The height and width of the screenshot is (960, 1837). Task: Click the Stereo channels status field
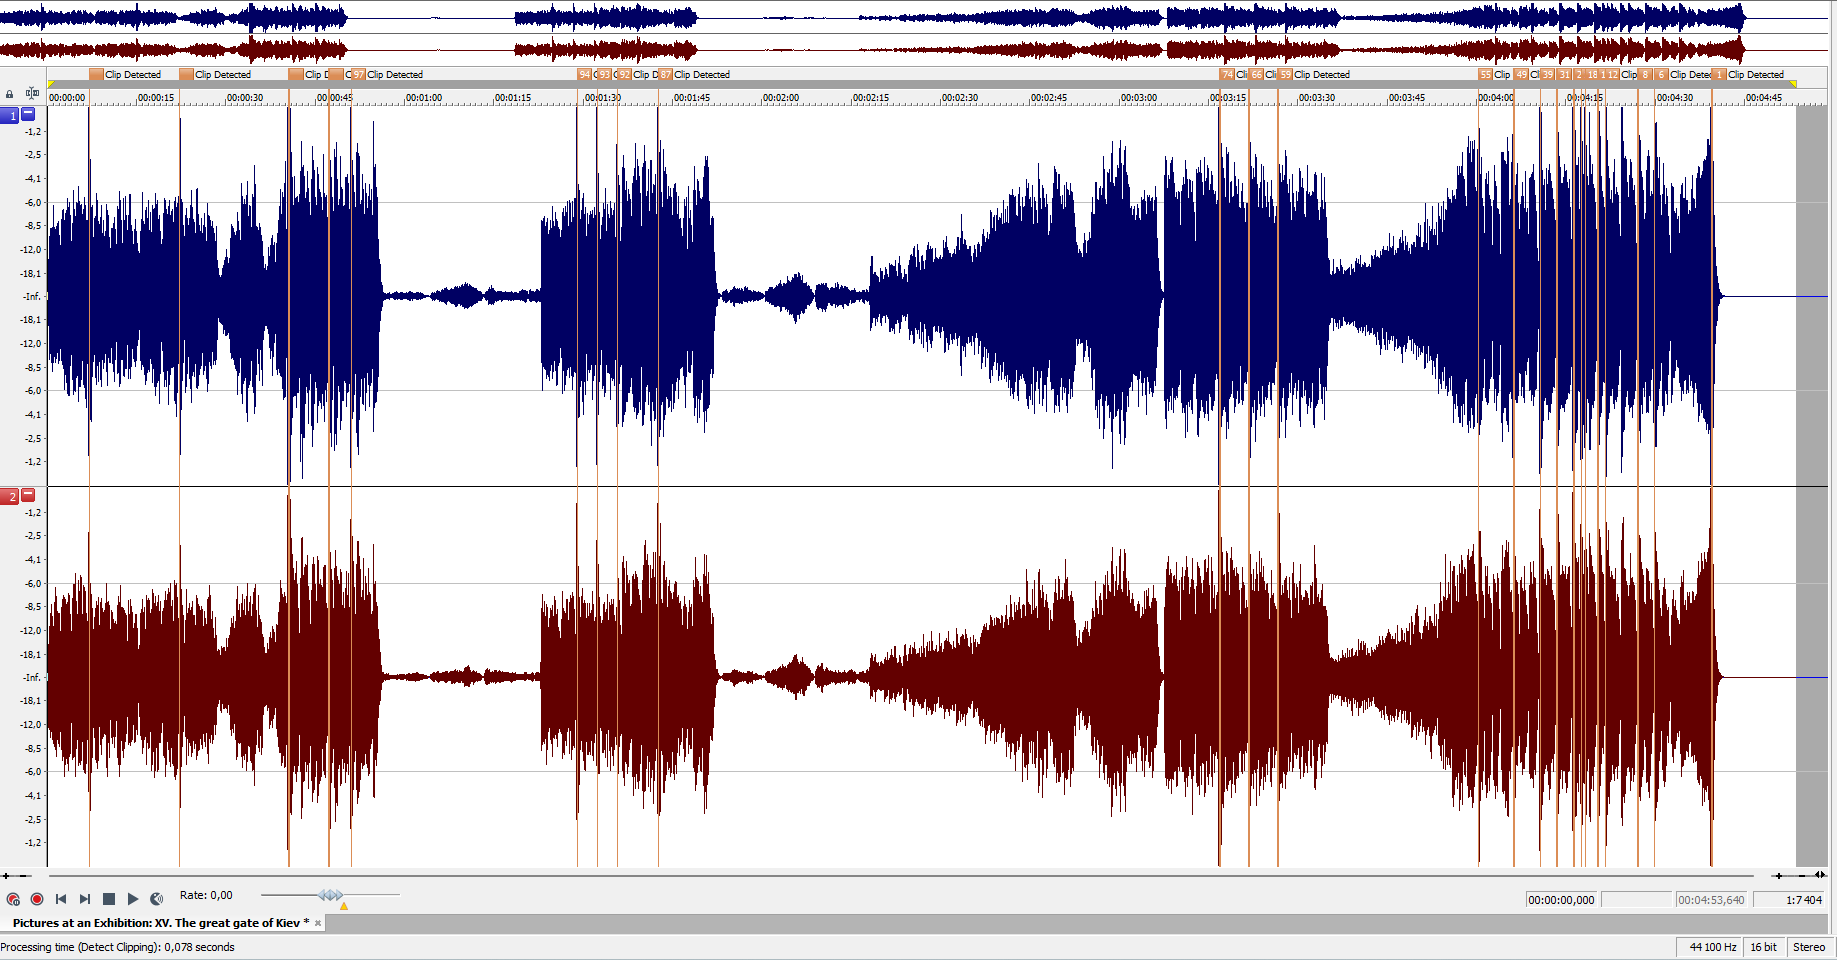pos(1808,947)
